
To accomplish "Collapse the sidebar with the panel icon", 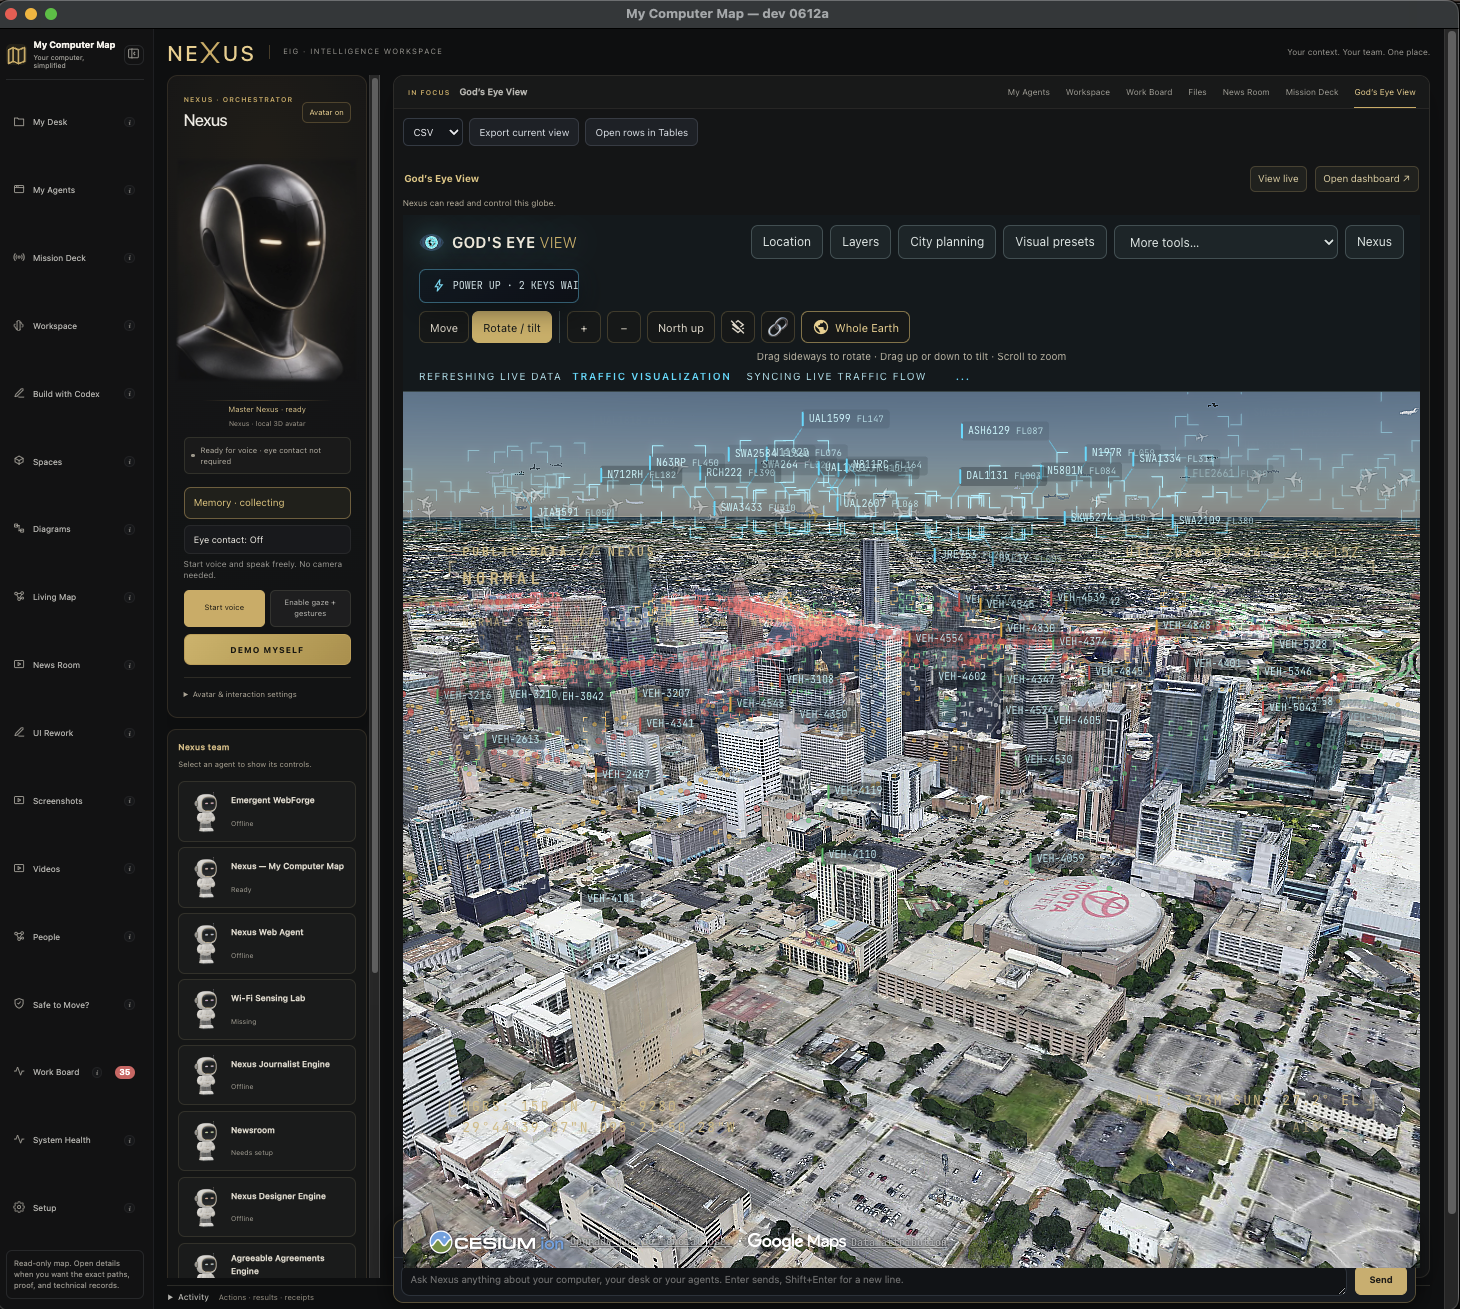I will point(133,54).
